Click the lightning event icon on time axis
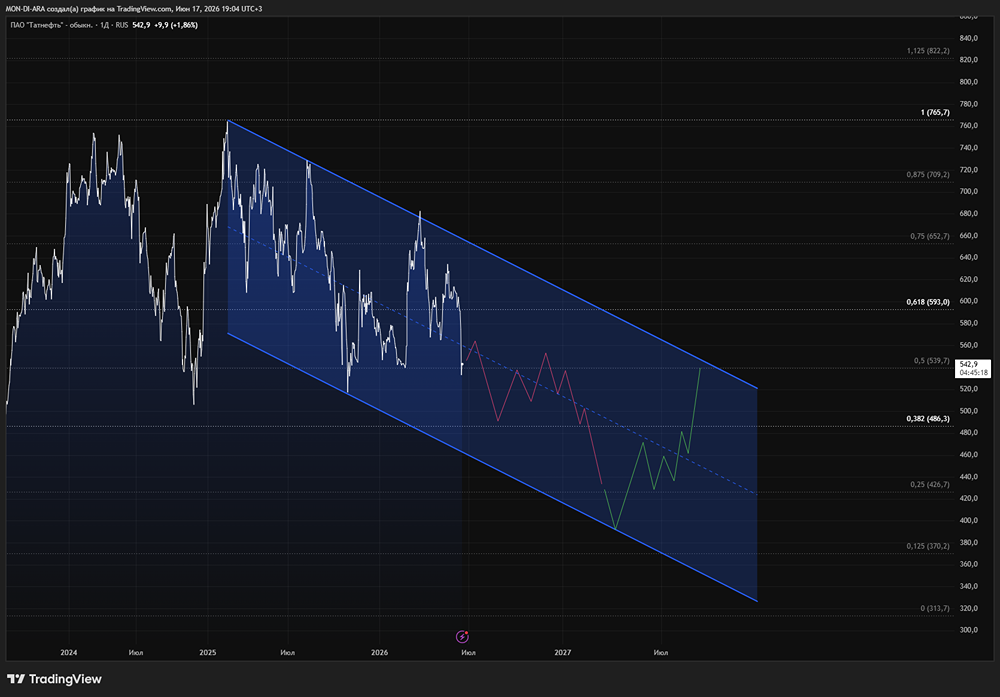The width and height of the screenshot is (1000, 697). [462, 636]
